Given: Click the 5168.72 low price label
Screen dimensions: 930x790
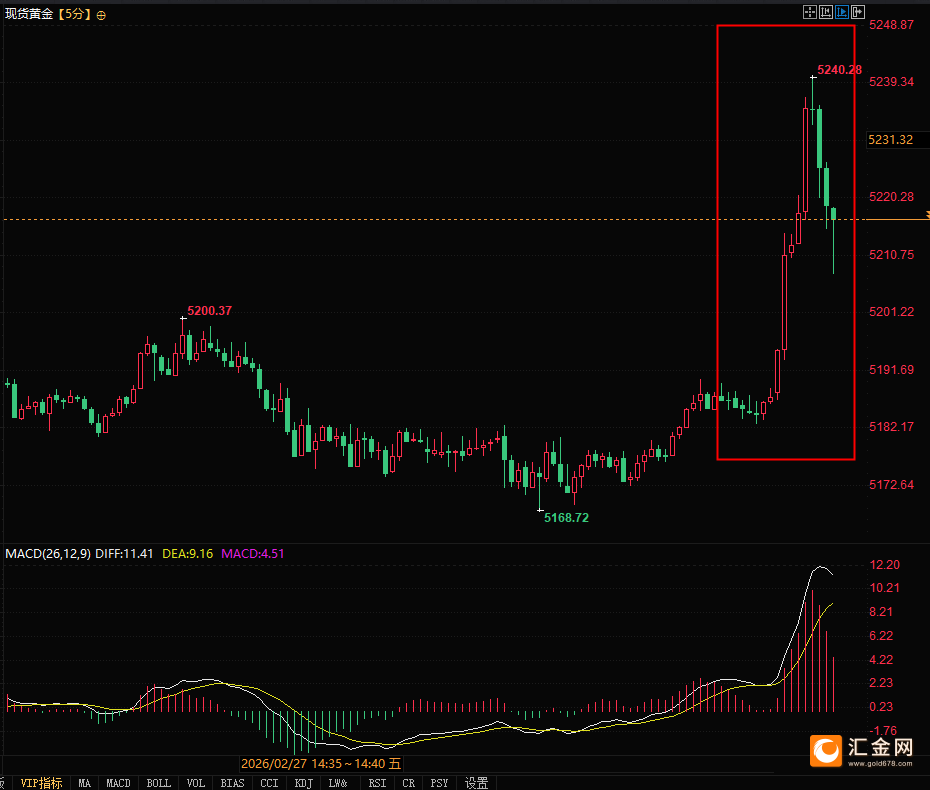Looking at the screenshot, I should (566, 518).
